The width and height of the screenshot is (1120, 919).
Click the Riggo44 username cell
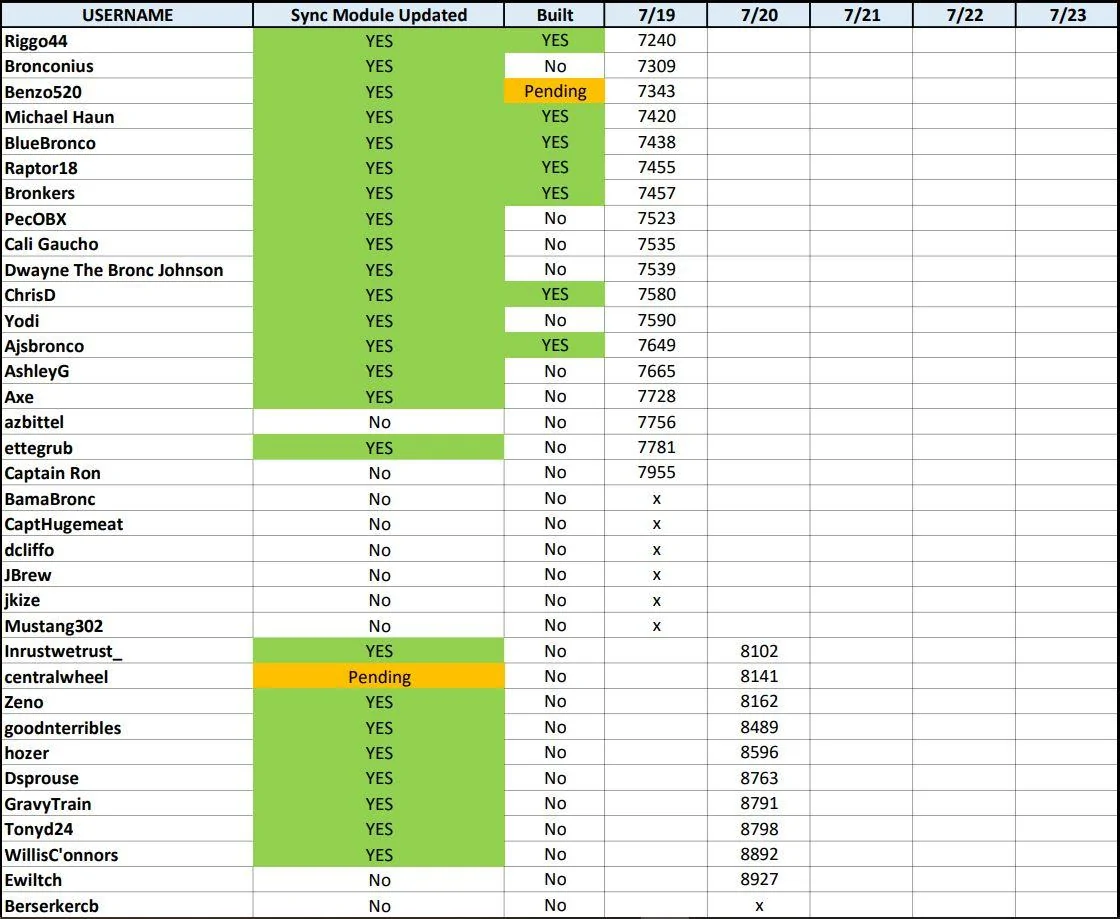click(x=127, y=41)
